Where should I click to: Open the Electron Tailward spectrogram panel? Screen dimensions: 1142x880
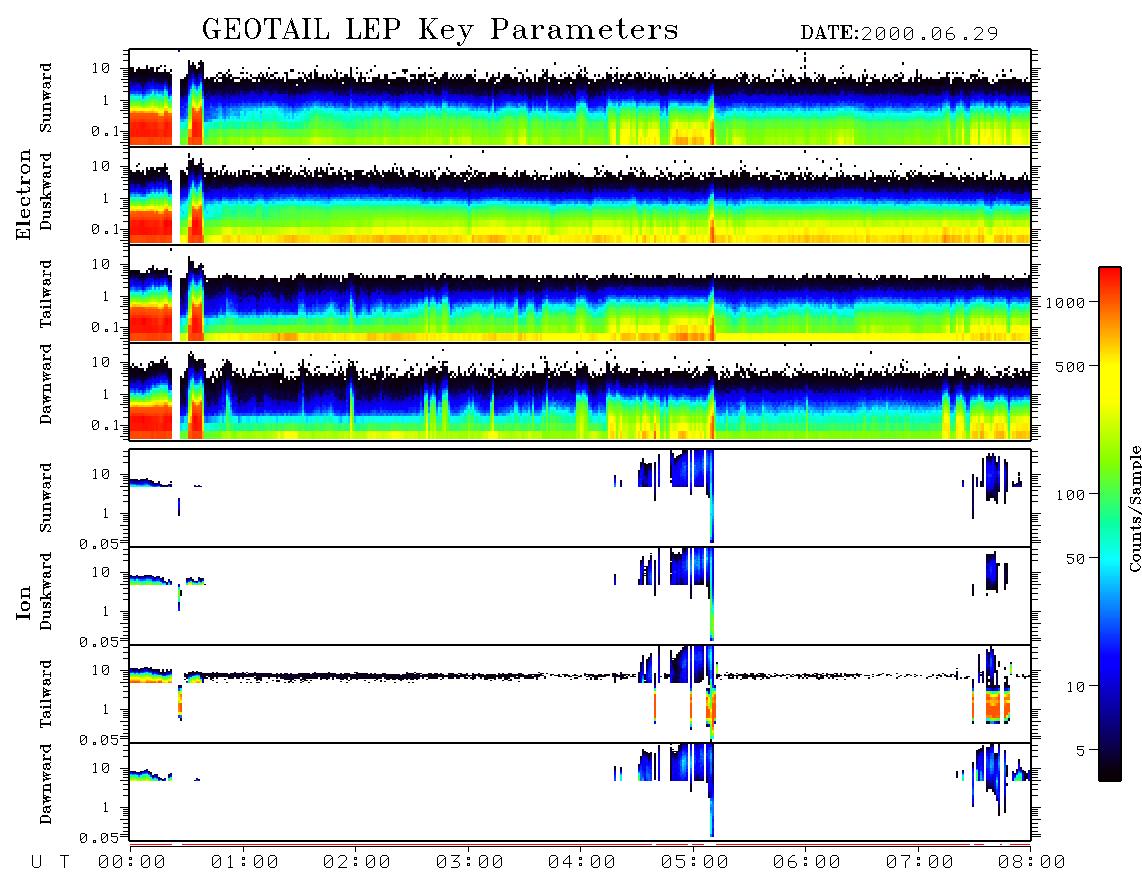pyautogui.click(x=580, y=294)
